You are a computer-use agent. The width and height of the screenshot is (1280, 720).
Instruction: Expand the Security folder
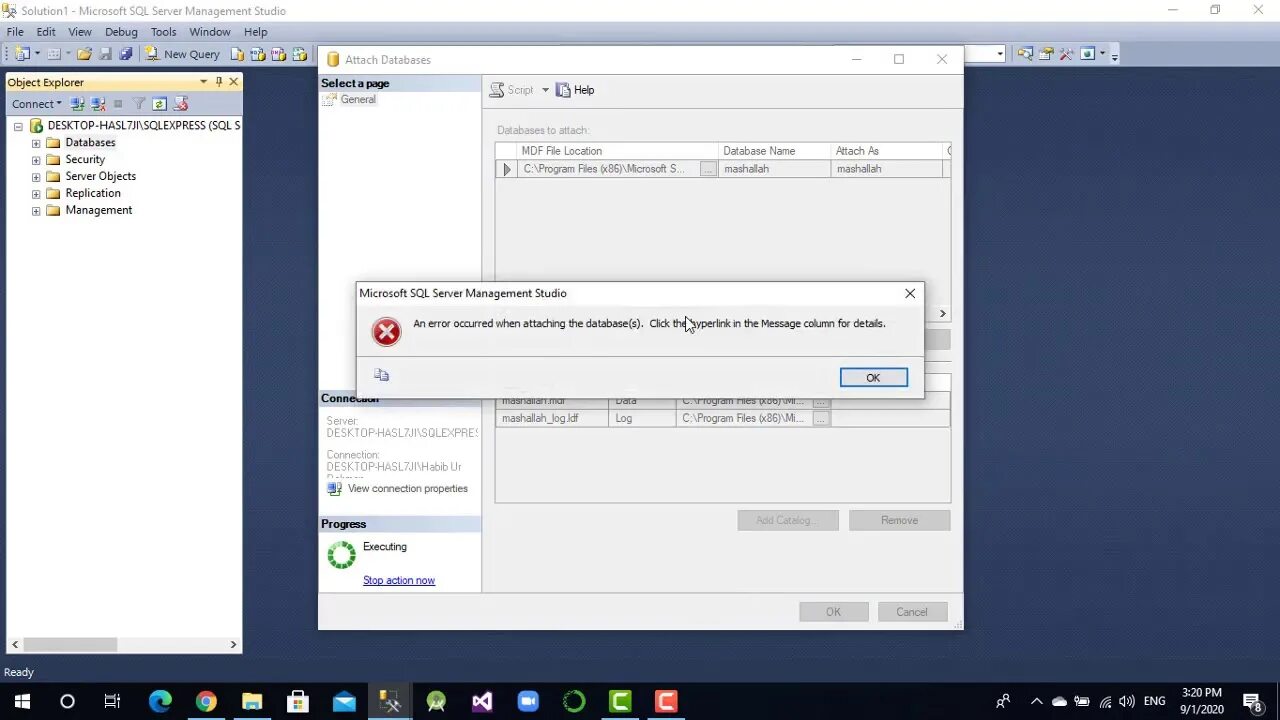tap(36, 160)
